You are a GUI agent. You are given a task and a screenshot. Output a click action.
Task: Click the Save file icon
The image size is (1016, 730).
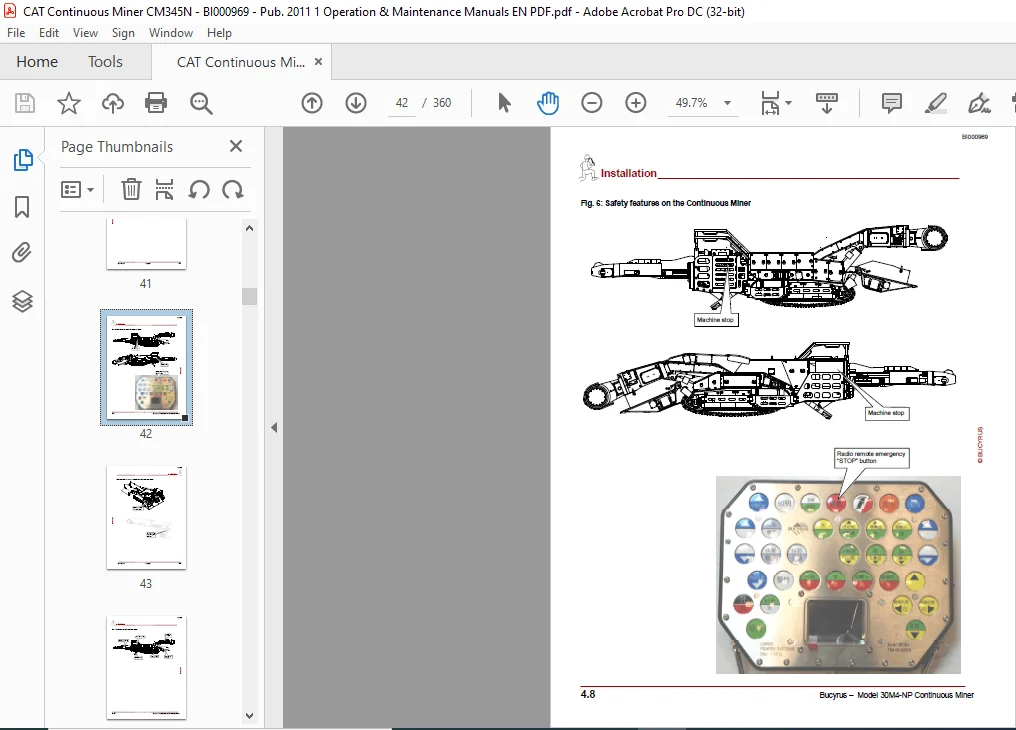click(x=25, y=103)
